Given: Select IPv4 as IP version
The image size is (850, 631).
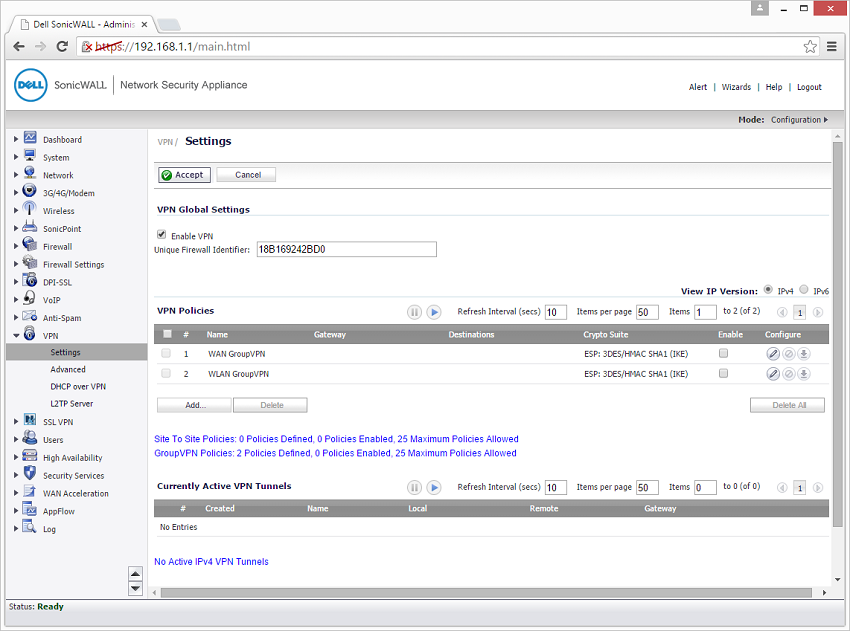Looking at the screenshot, I should [x=768, y=289].
